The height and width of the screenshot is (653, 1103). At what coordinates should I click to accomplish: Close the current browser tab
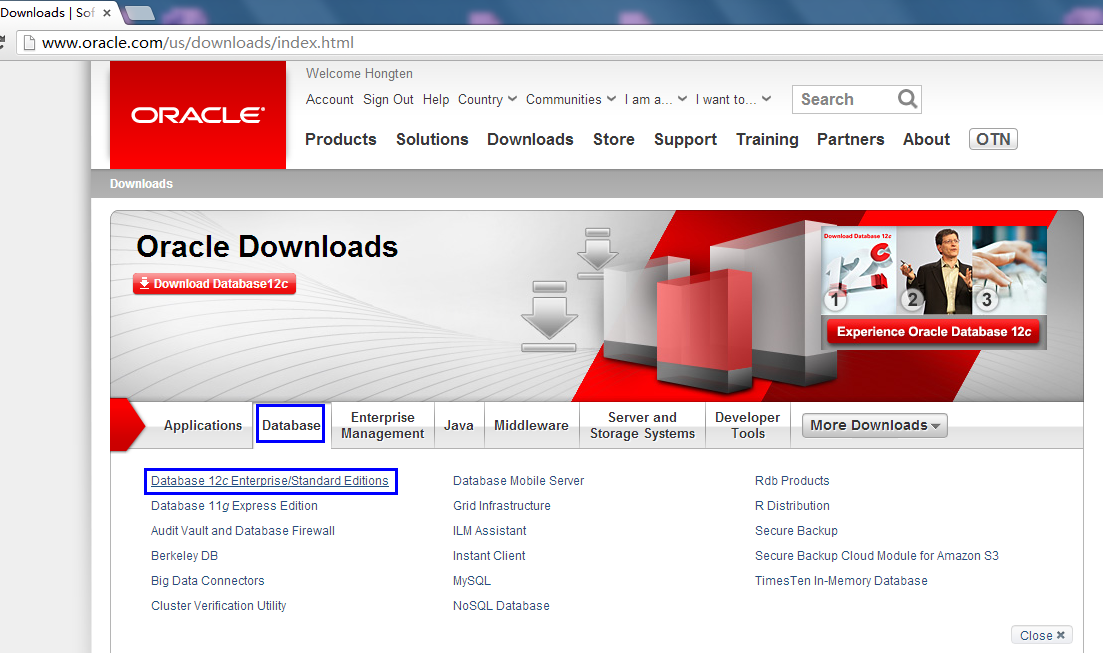tap(107, 13)
